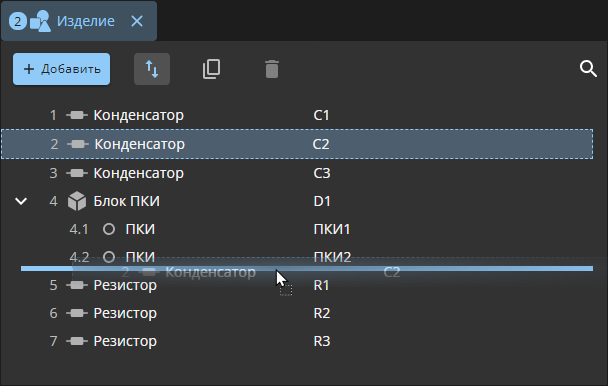Click the shapes icon in Изделие tab
The width and height of the screenshot is (608, 386).
point(40,21)
